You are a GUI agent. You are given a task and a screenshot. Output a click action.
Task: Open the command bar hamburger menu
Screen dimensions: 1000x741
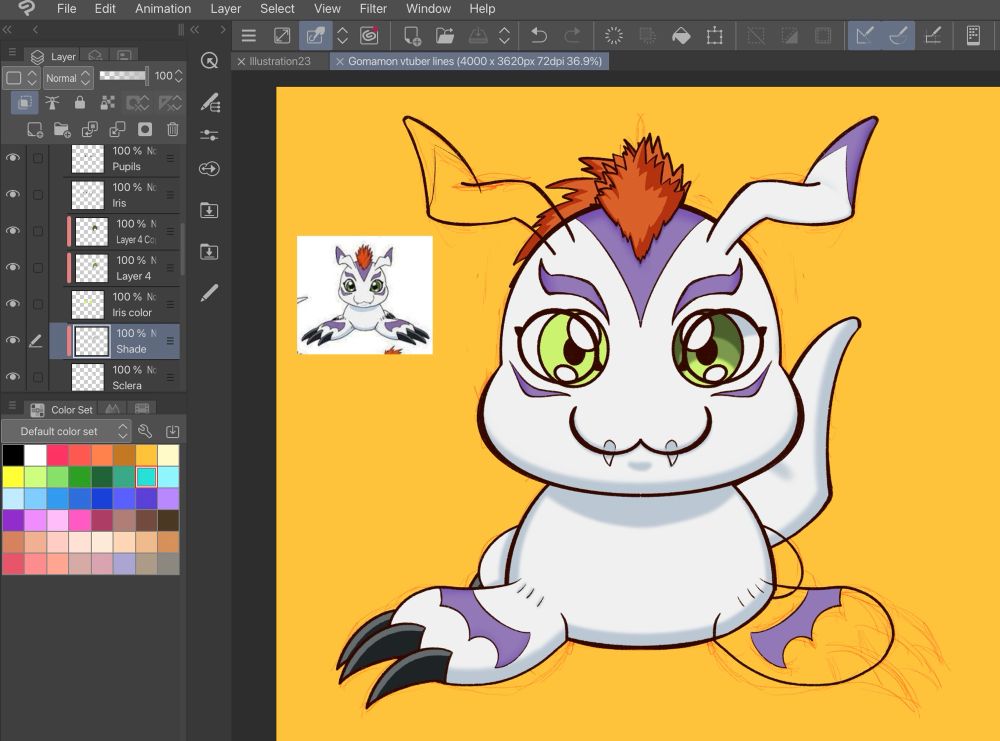(x=249, y=36)
